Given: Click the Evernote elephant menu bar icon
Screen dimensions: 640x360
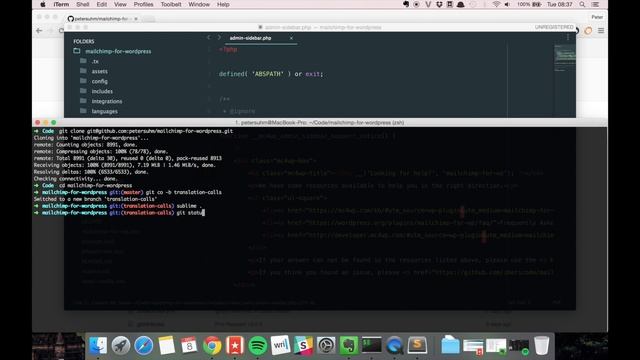Looking at the screenshot, I should point(406,4).
